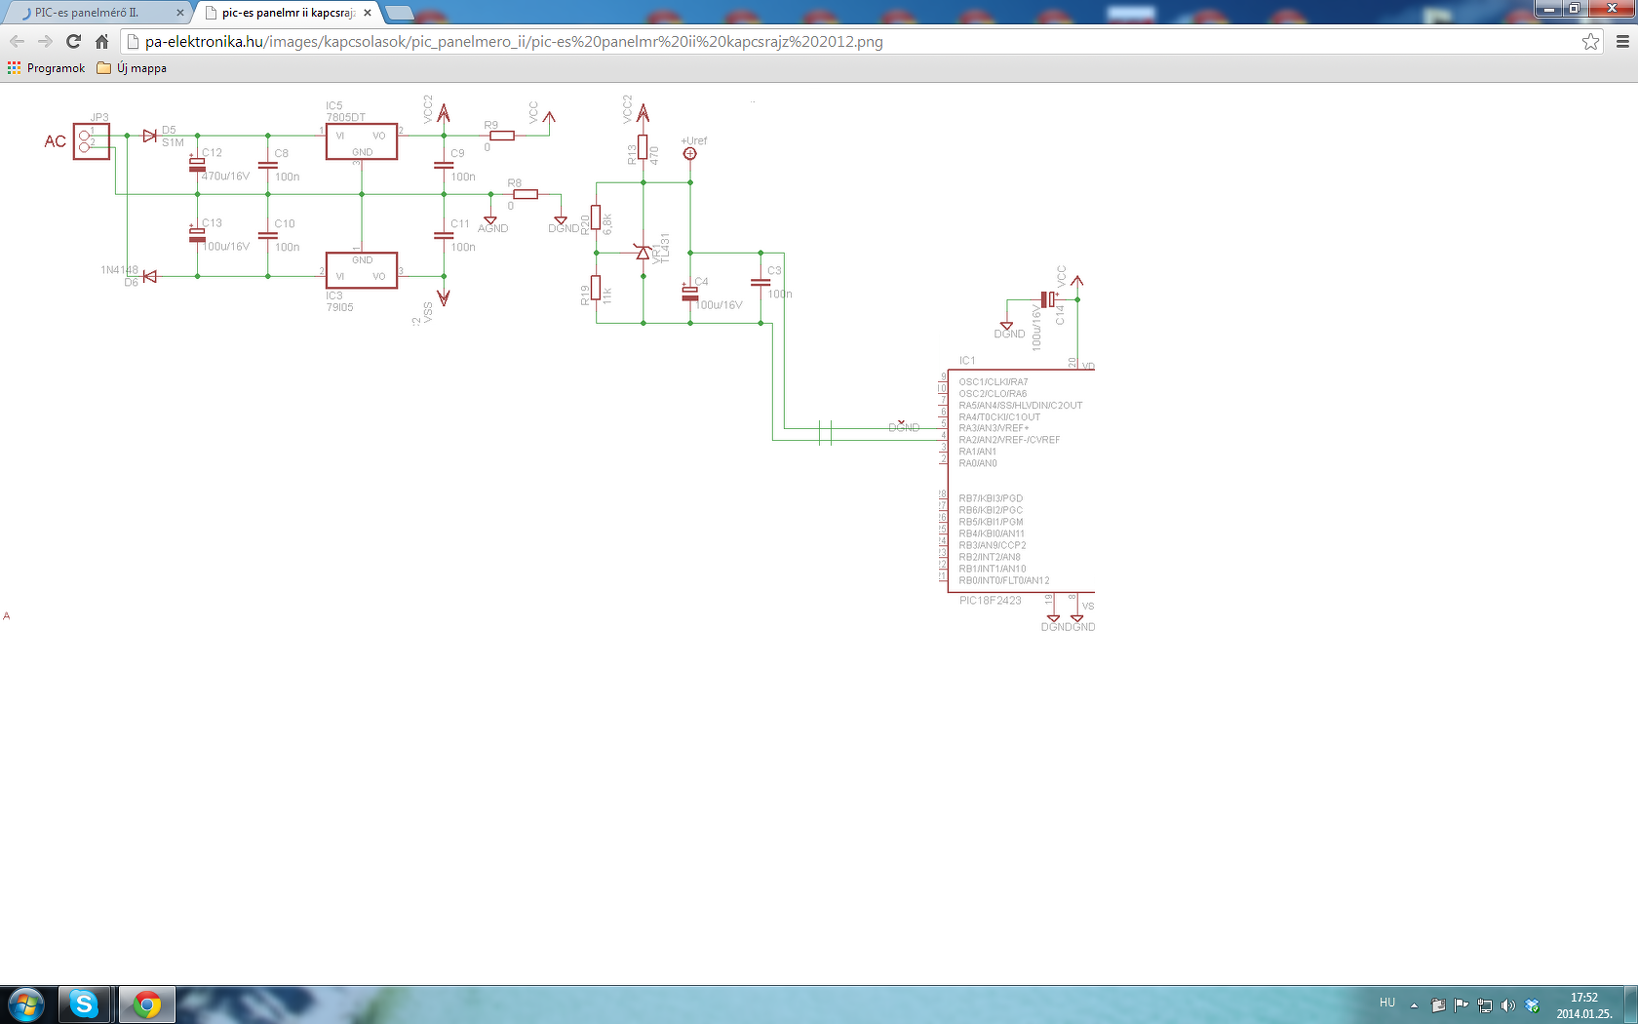The image size is (1638, 1024).
Task: Click the RA5/AN4/SS/HLVDIN/C2OUT pin label
Action: pyautogui.click(x=1020, y=405)
